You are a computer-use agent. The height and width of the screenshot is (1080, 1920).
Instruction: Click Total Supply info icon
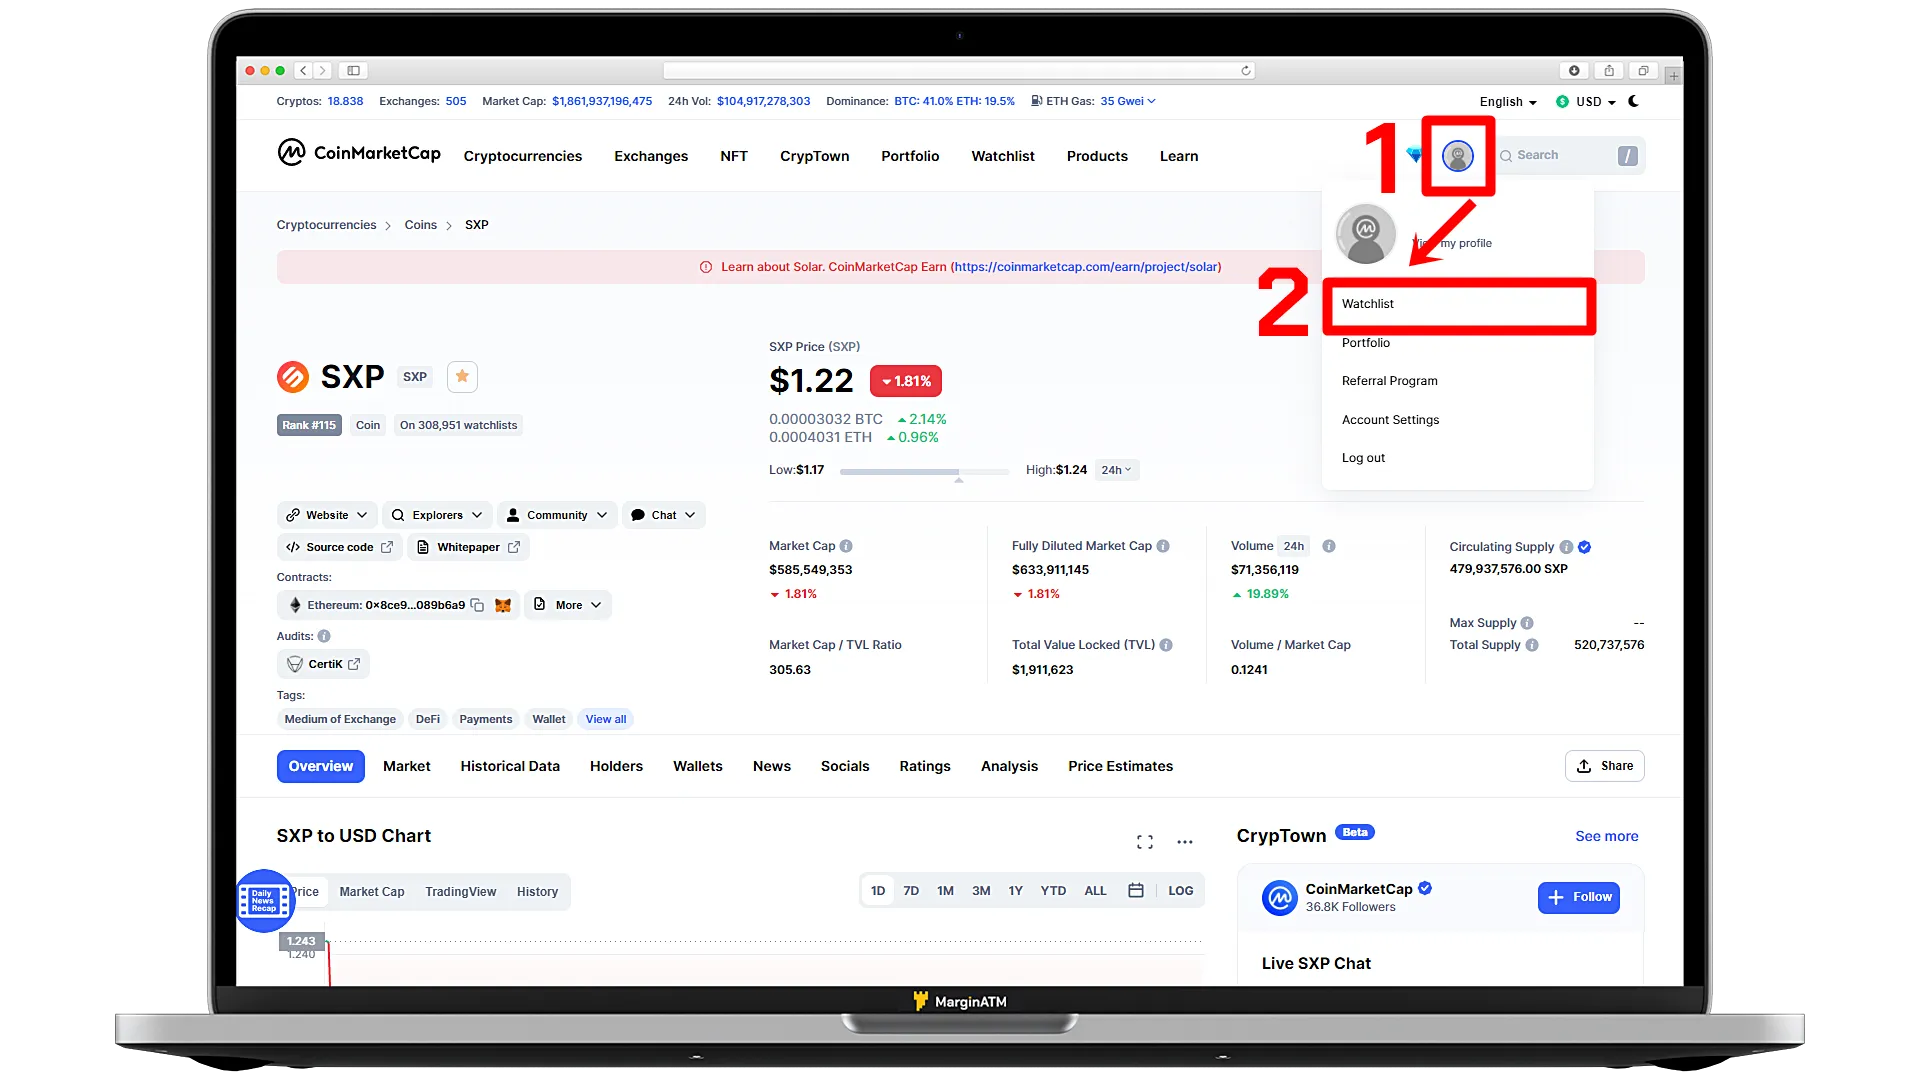1532,645
